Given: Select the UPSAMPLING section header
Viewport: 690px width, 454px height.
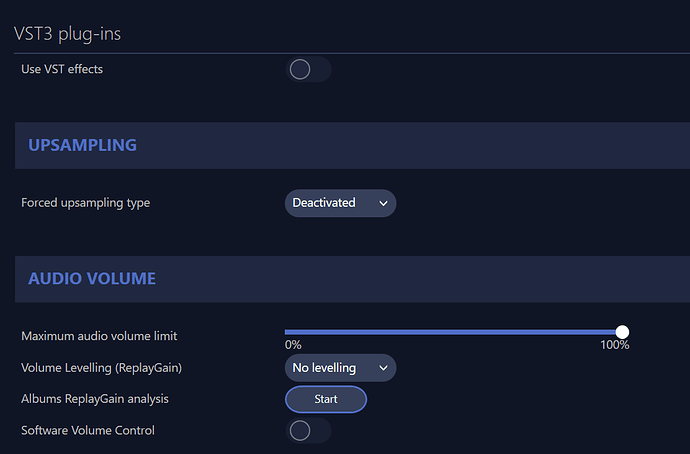Looking at the screenshot, I should pyautogui.click(x=82, y=145).
